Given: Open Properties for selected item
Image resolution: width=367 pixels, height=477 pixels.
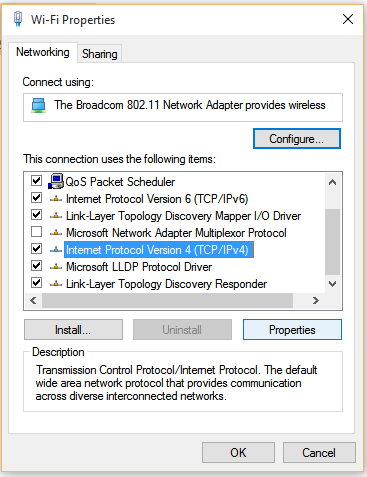Looking at the screenshot, I should [292, 330].
